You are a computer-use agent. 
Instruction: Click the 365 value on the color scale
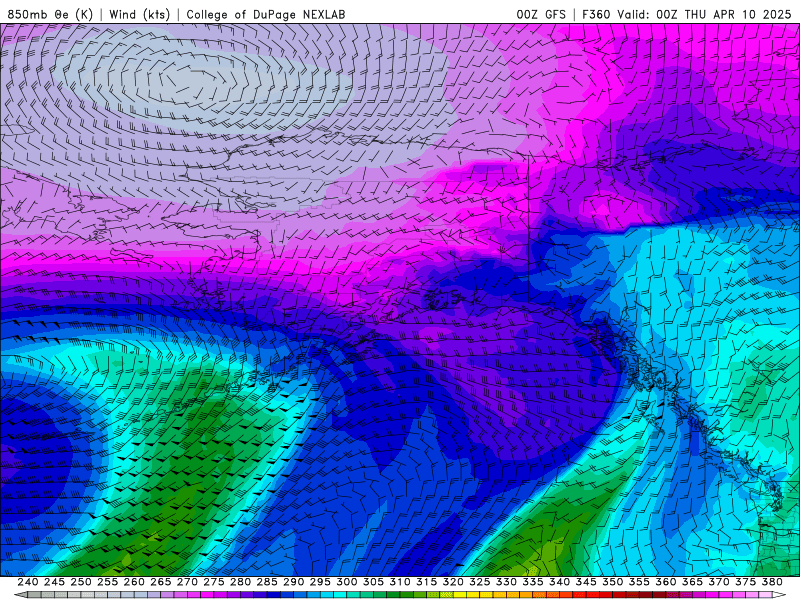tap(692, 582)
